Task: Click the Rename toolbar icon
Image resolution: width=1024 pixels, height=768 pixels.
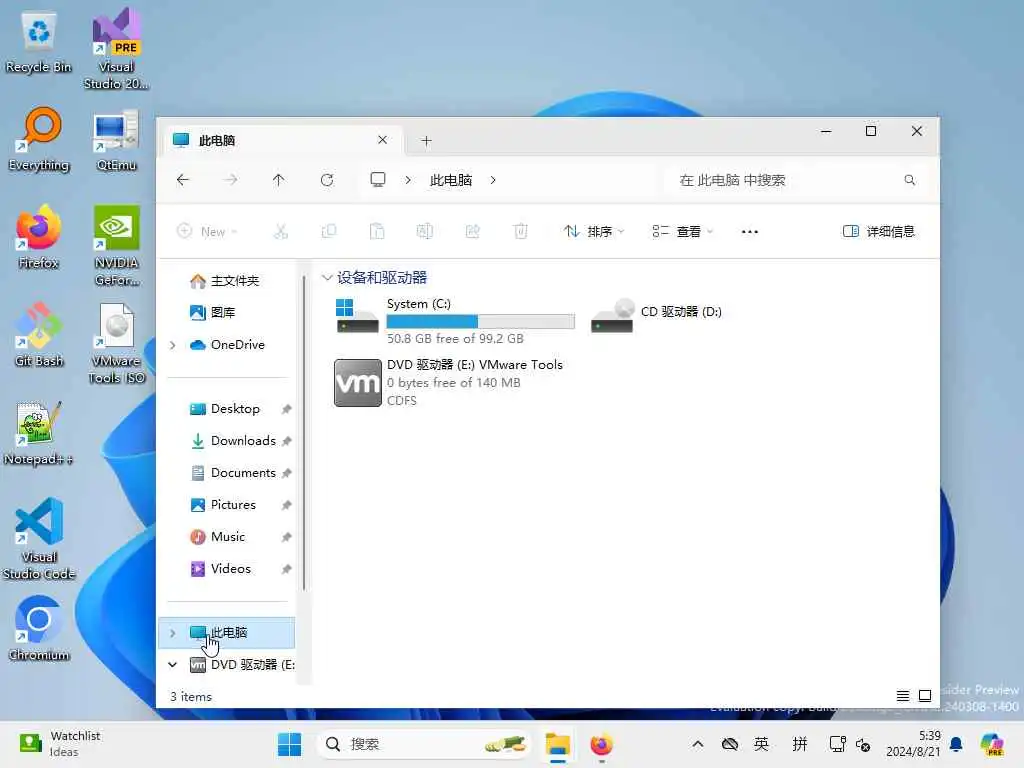Action: 424,231
